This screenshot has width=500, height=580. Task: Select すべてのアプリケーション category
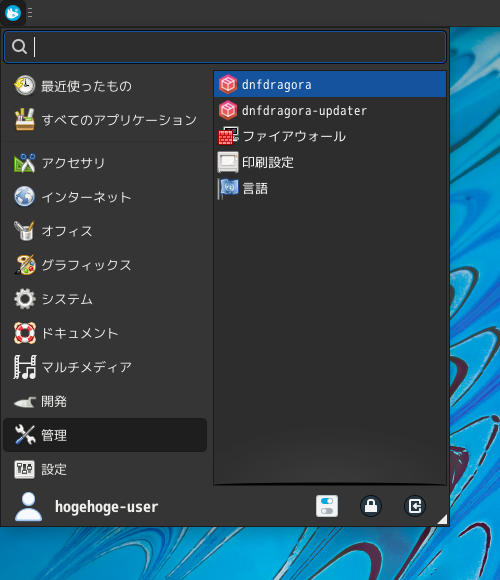105,120
